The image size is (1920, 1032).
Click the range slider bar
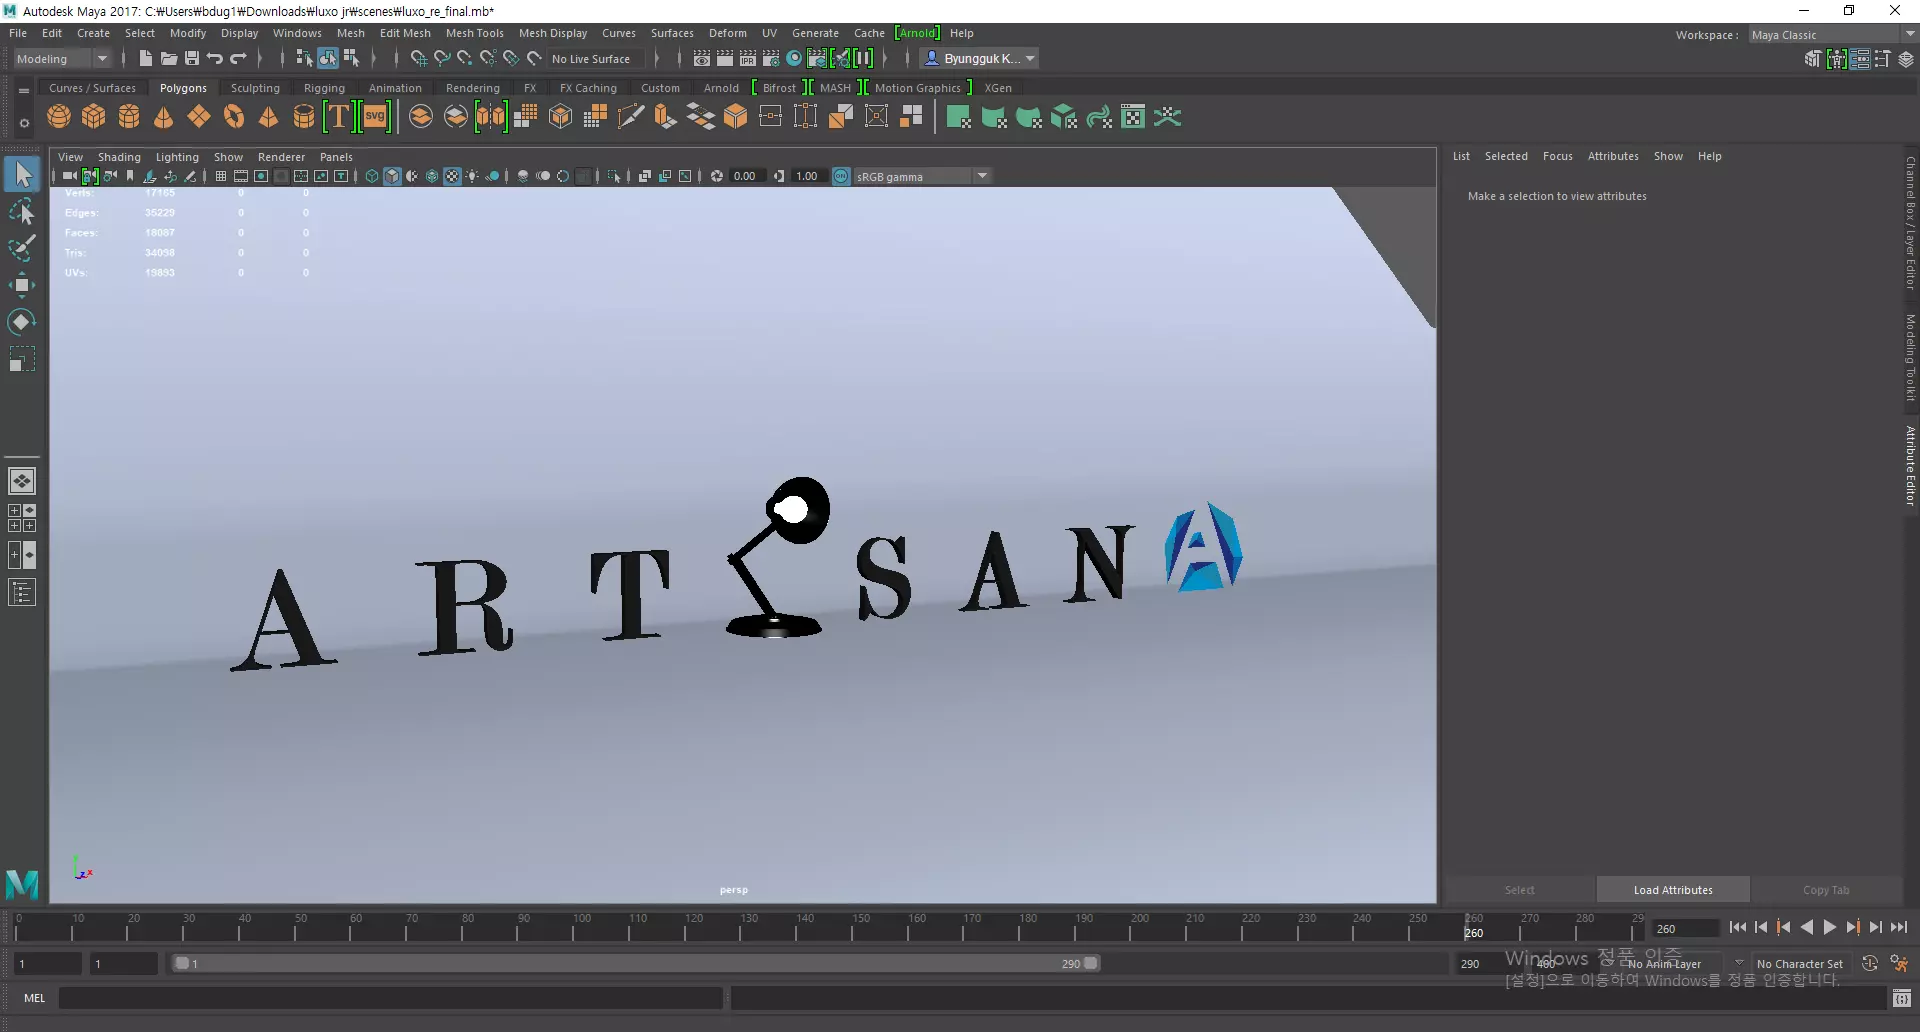pos(636,963)
